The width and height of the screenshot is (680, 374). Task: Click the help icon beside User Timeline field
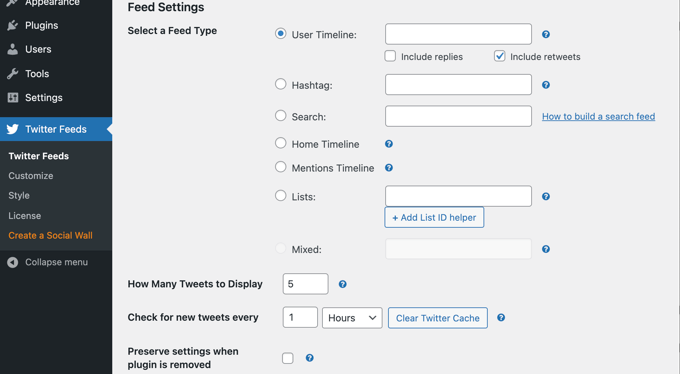coord(546,34)
